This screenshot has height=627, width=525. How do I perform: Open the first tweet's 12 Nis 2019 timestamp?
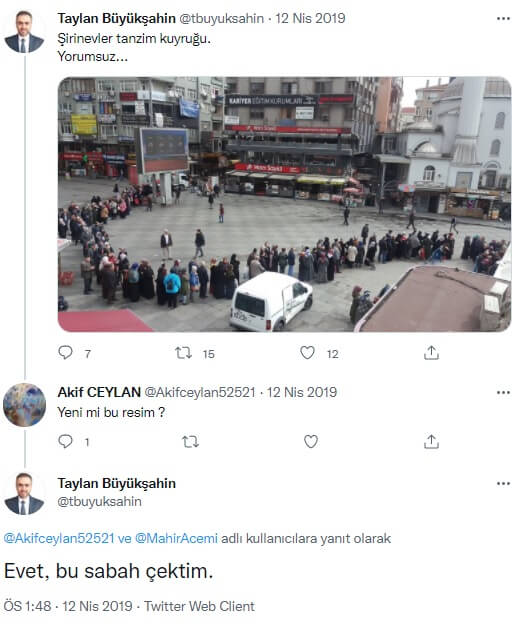[310, 18]
